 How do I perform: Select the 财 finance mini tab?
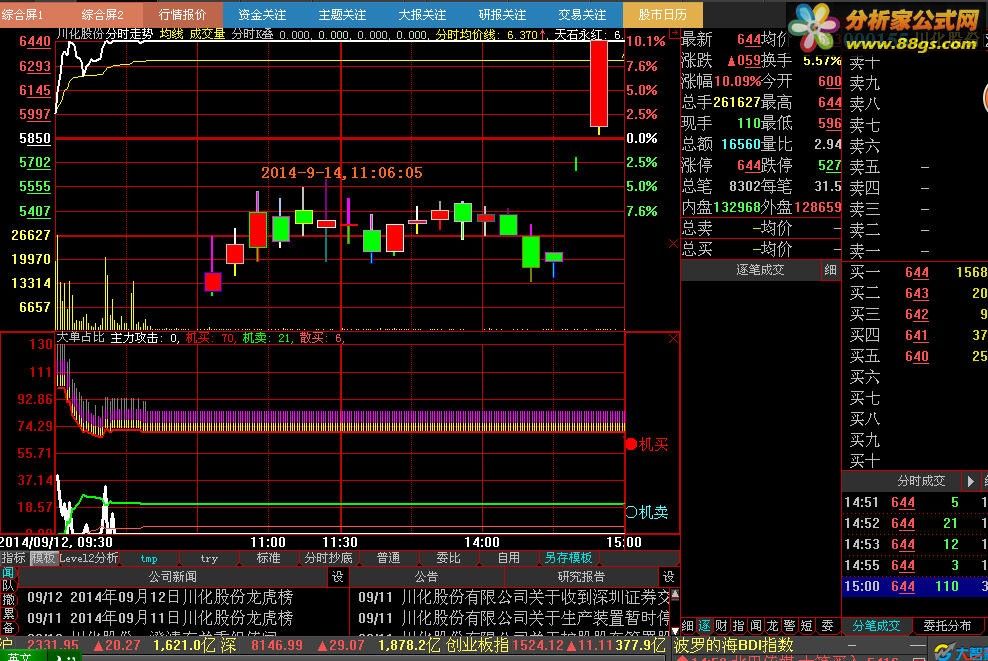[721, 626]
